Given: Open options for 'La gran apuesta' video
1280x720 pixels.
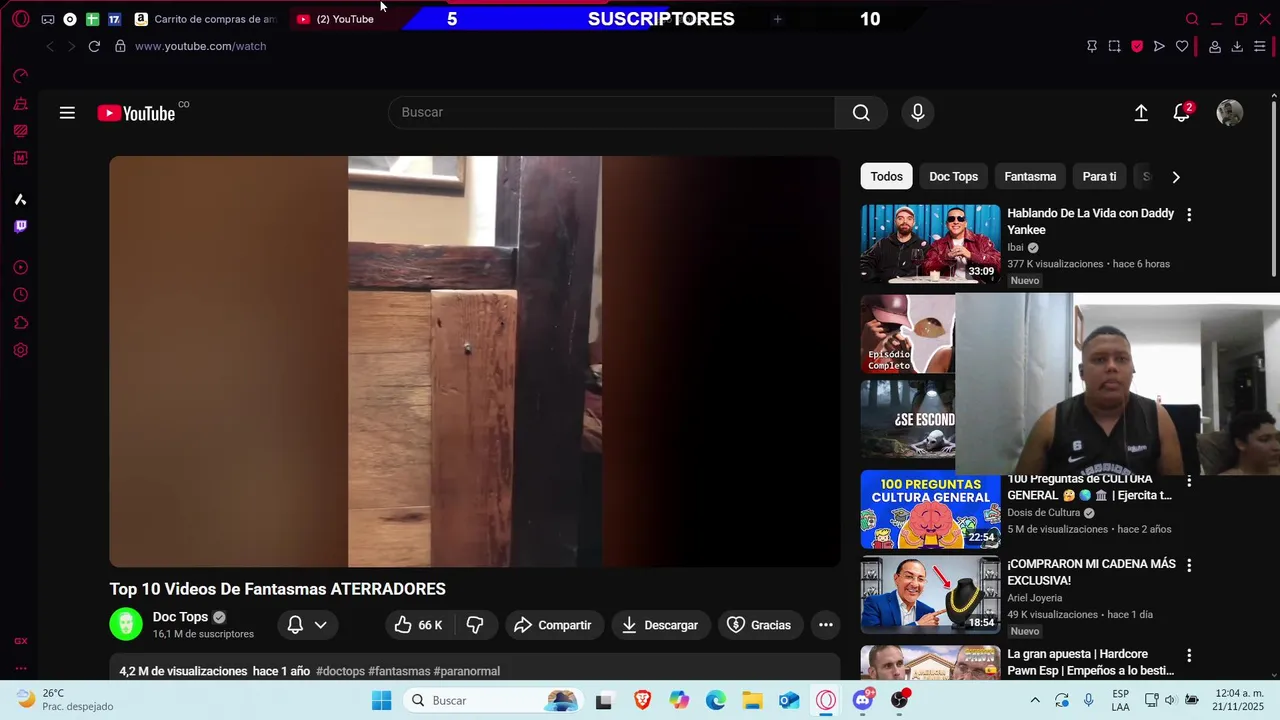Looking at the screenshot, I should point(1189,656).
